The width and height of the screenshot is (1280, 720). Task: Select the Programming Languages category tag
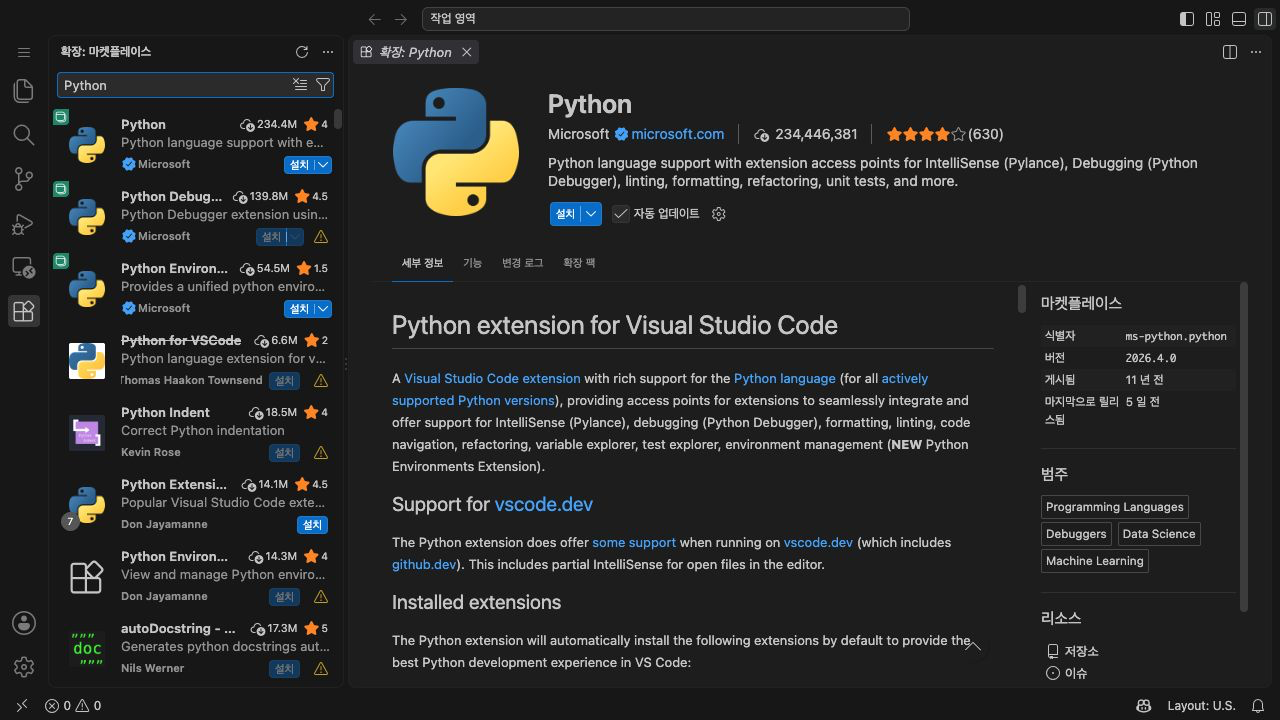click(1114, 507)
